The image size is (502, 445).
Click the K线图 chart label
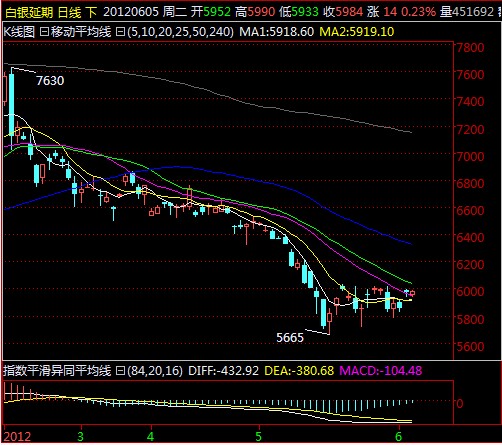(19, 32)
